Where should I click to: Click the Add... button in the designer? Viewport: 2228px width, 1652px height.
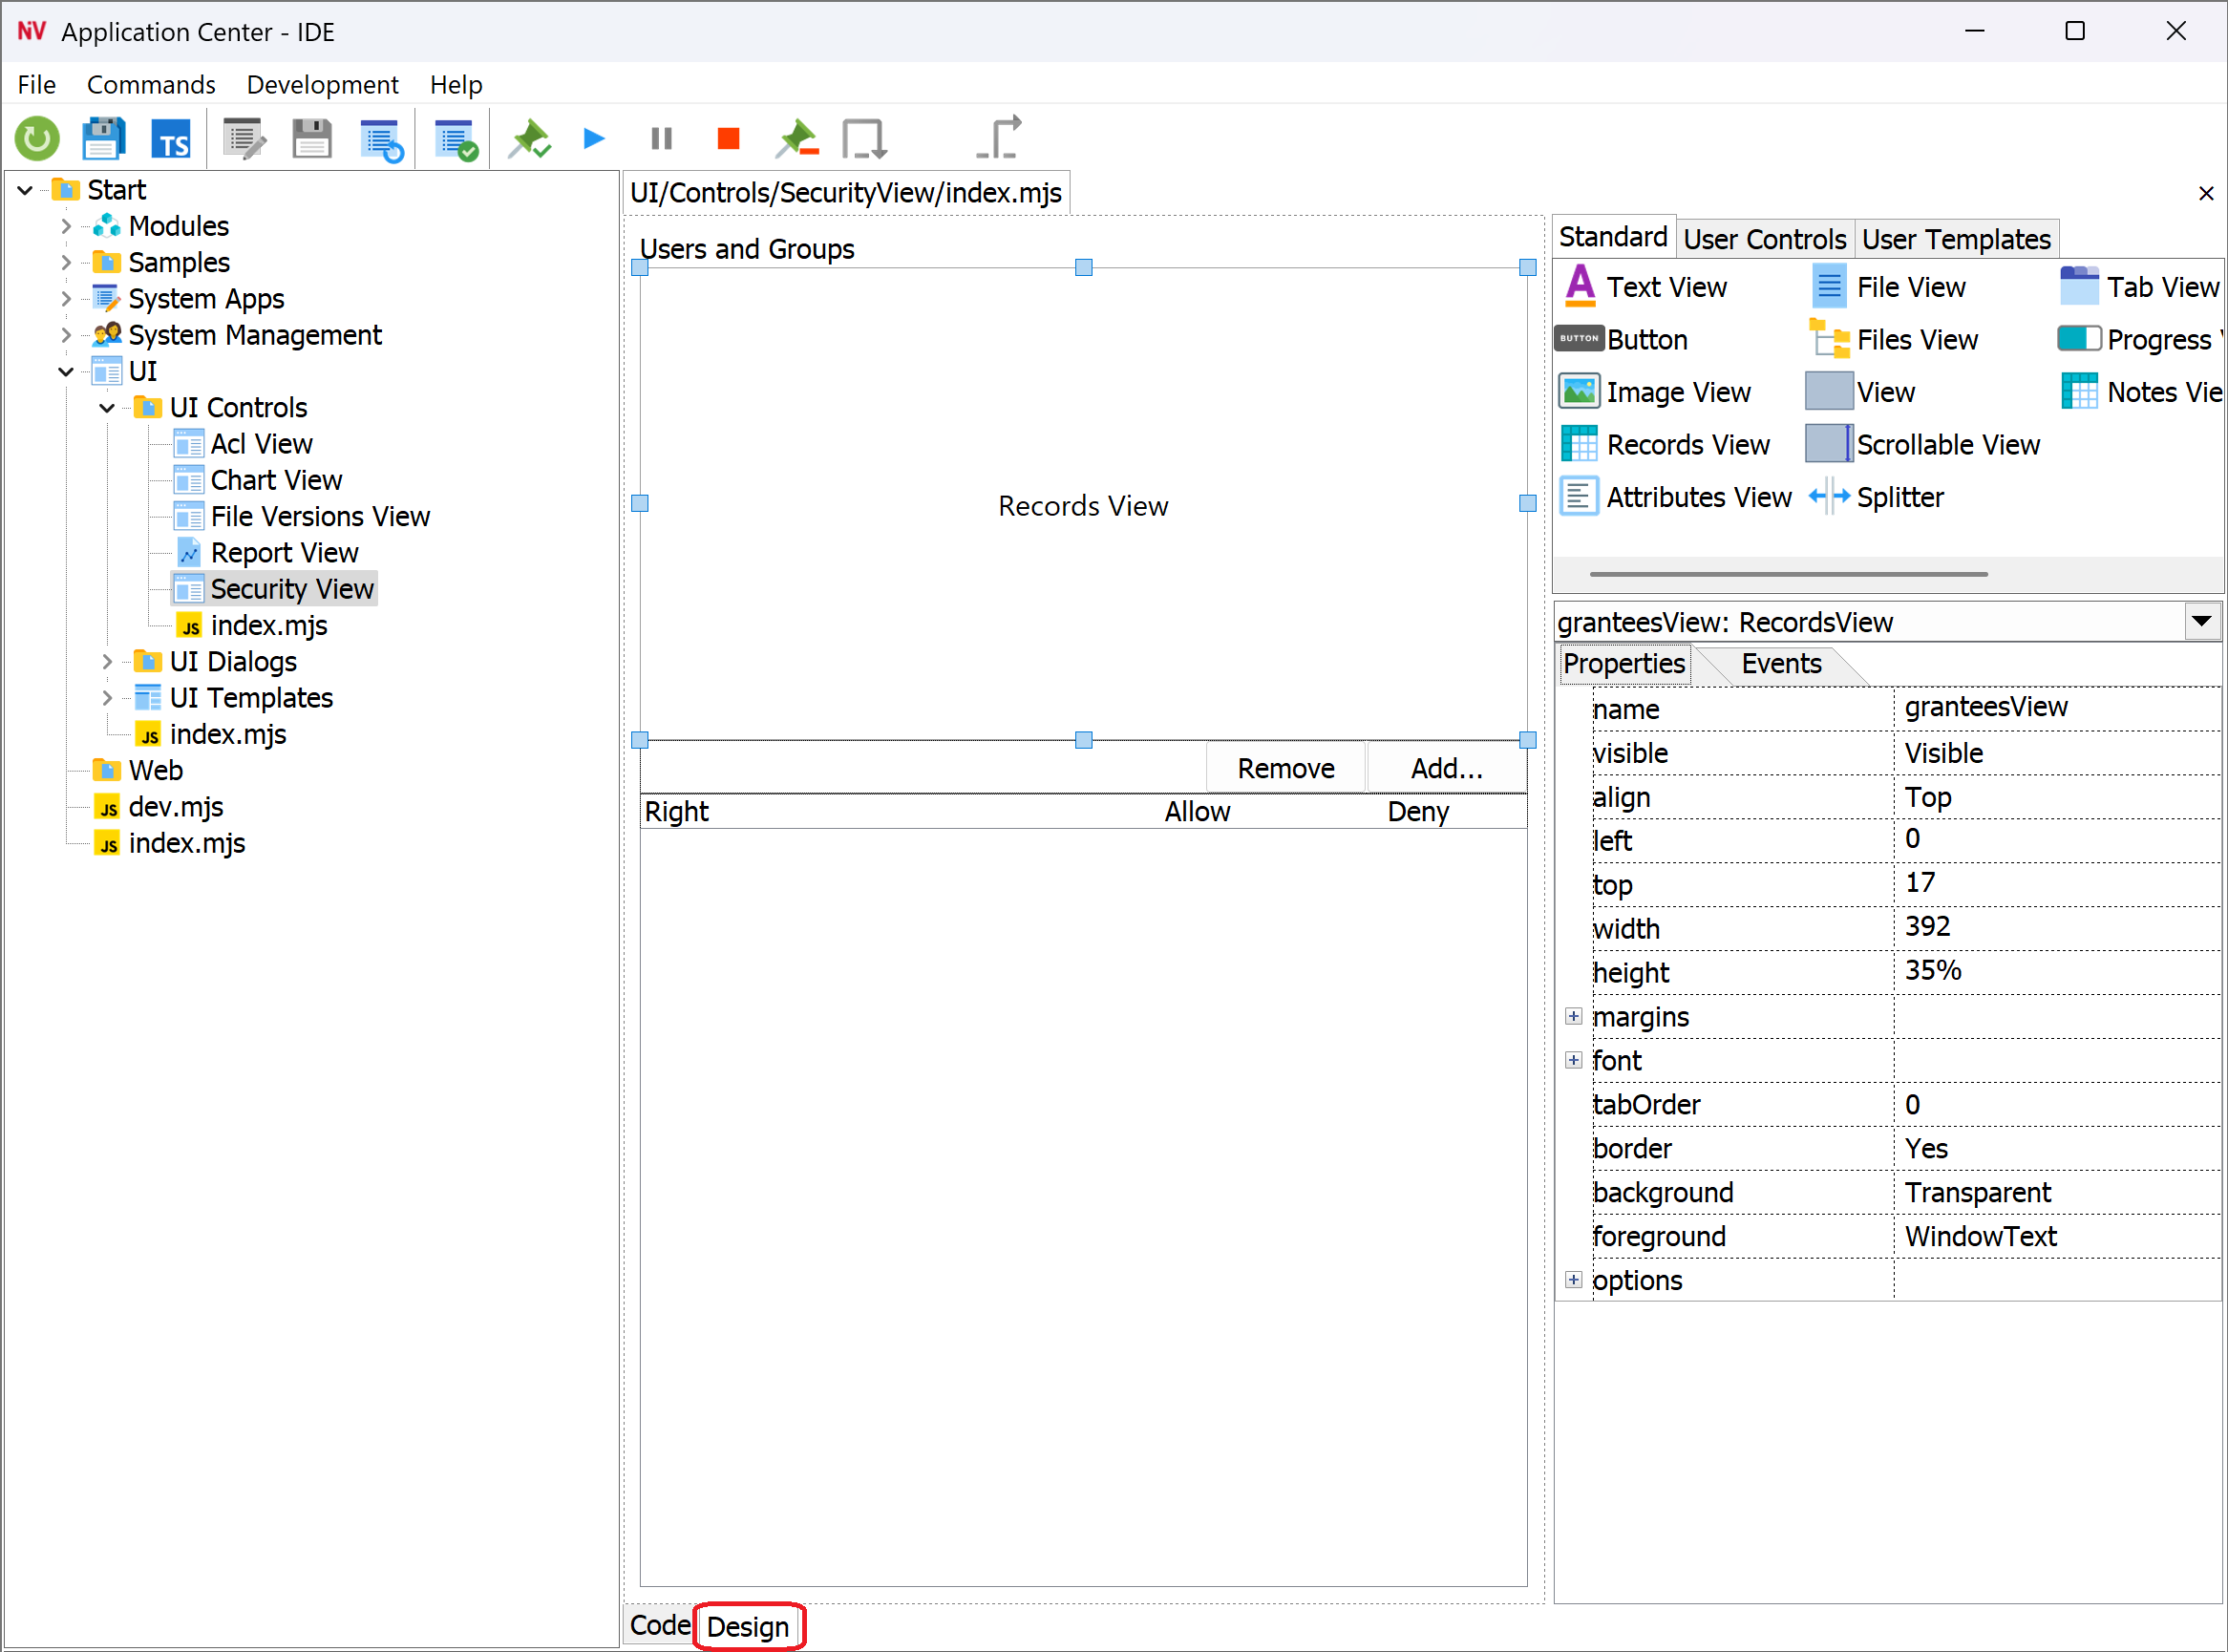[1445, 767]
